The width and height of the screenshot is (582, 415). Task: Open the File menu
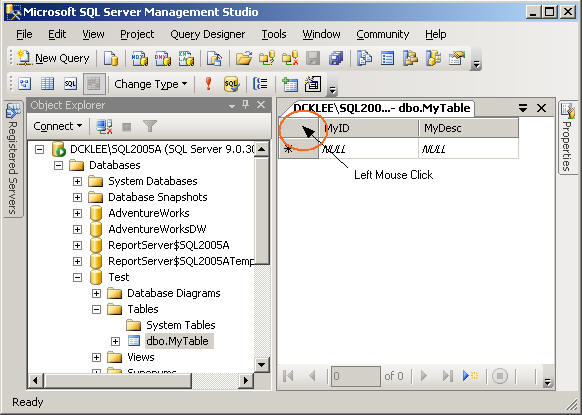24,35
